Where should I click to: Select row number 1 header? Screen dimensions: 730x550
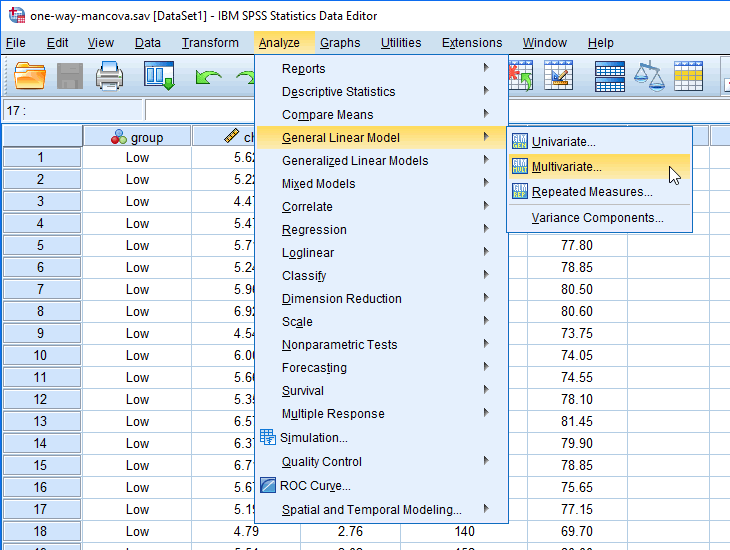[x=42, y=157]
